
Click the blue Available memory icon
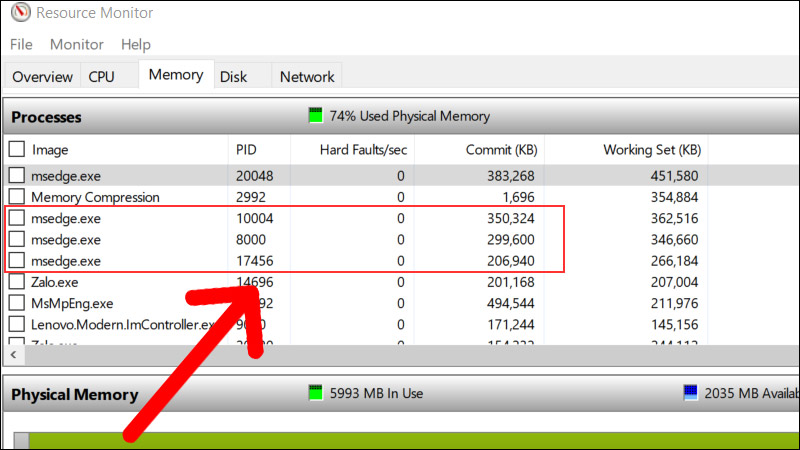tap(690, 393)
